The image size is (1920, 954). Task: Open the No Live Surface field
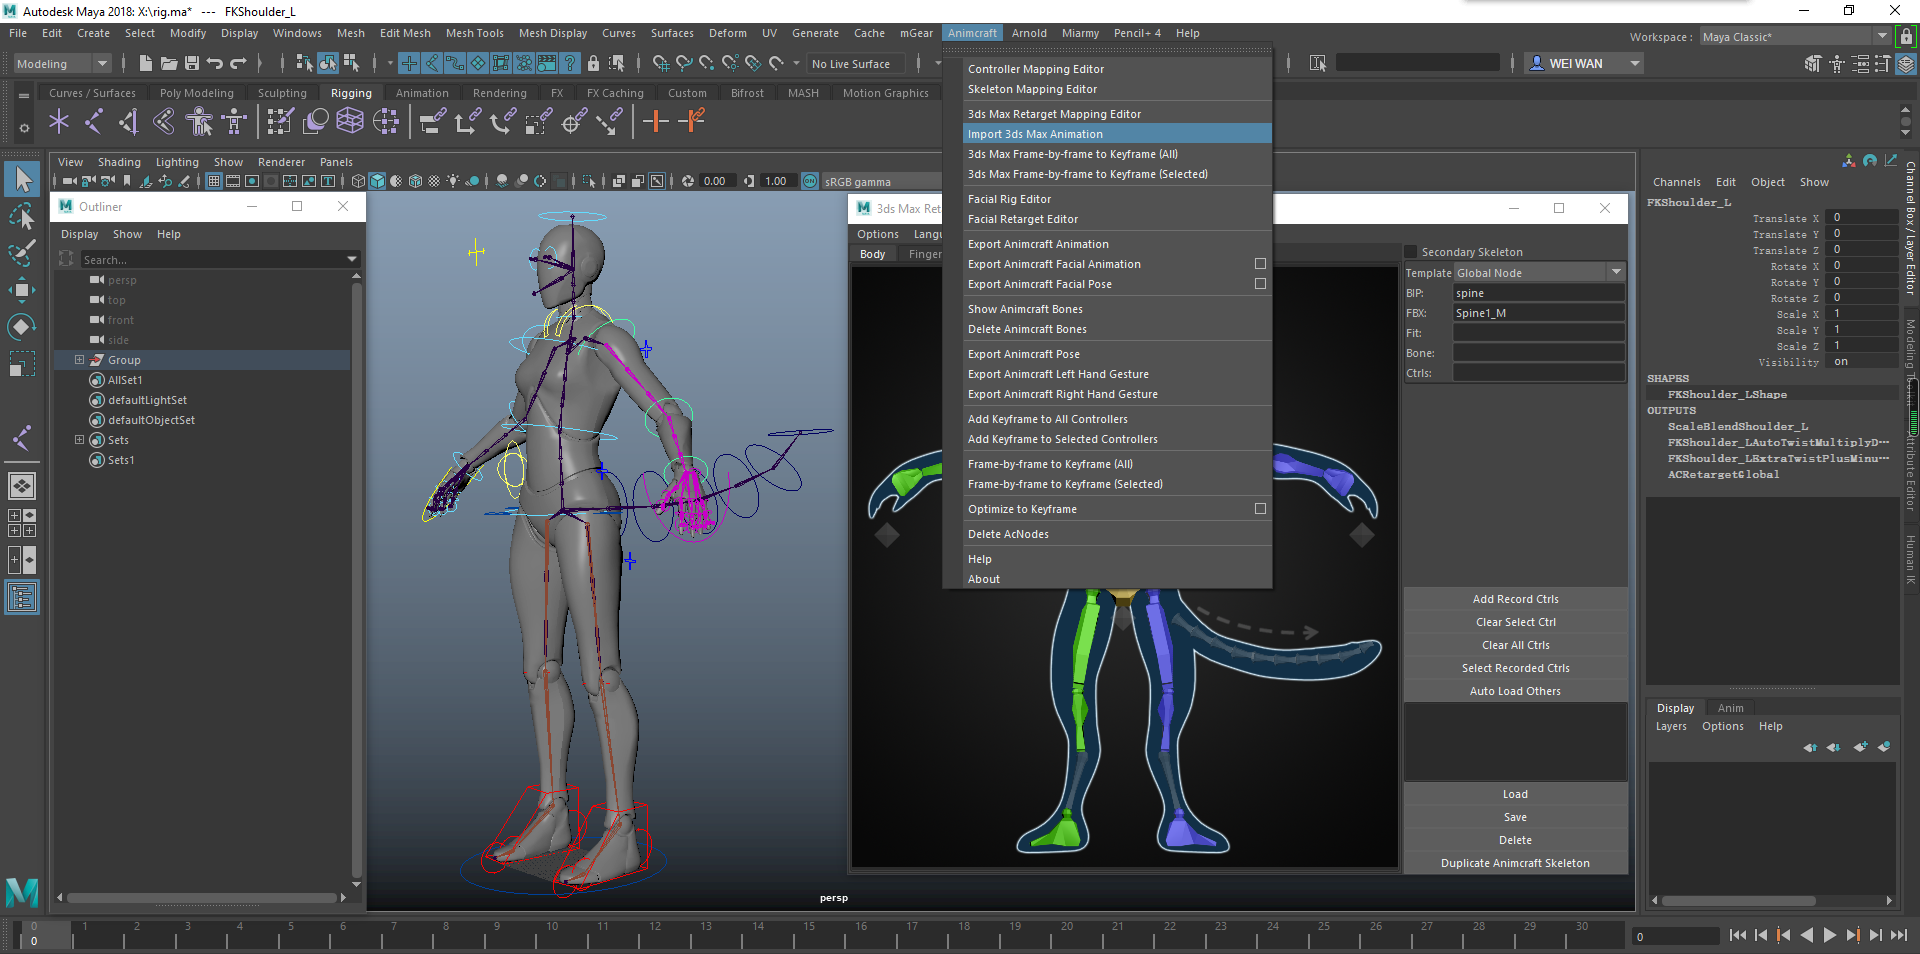855,63
